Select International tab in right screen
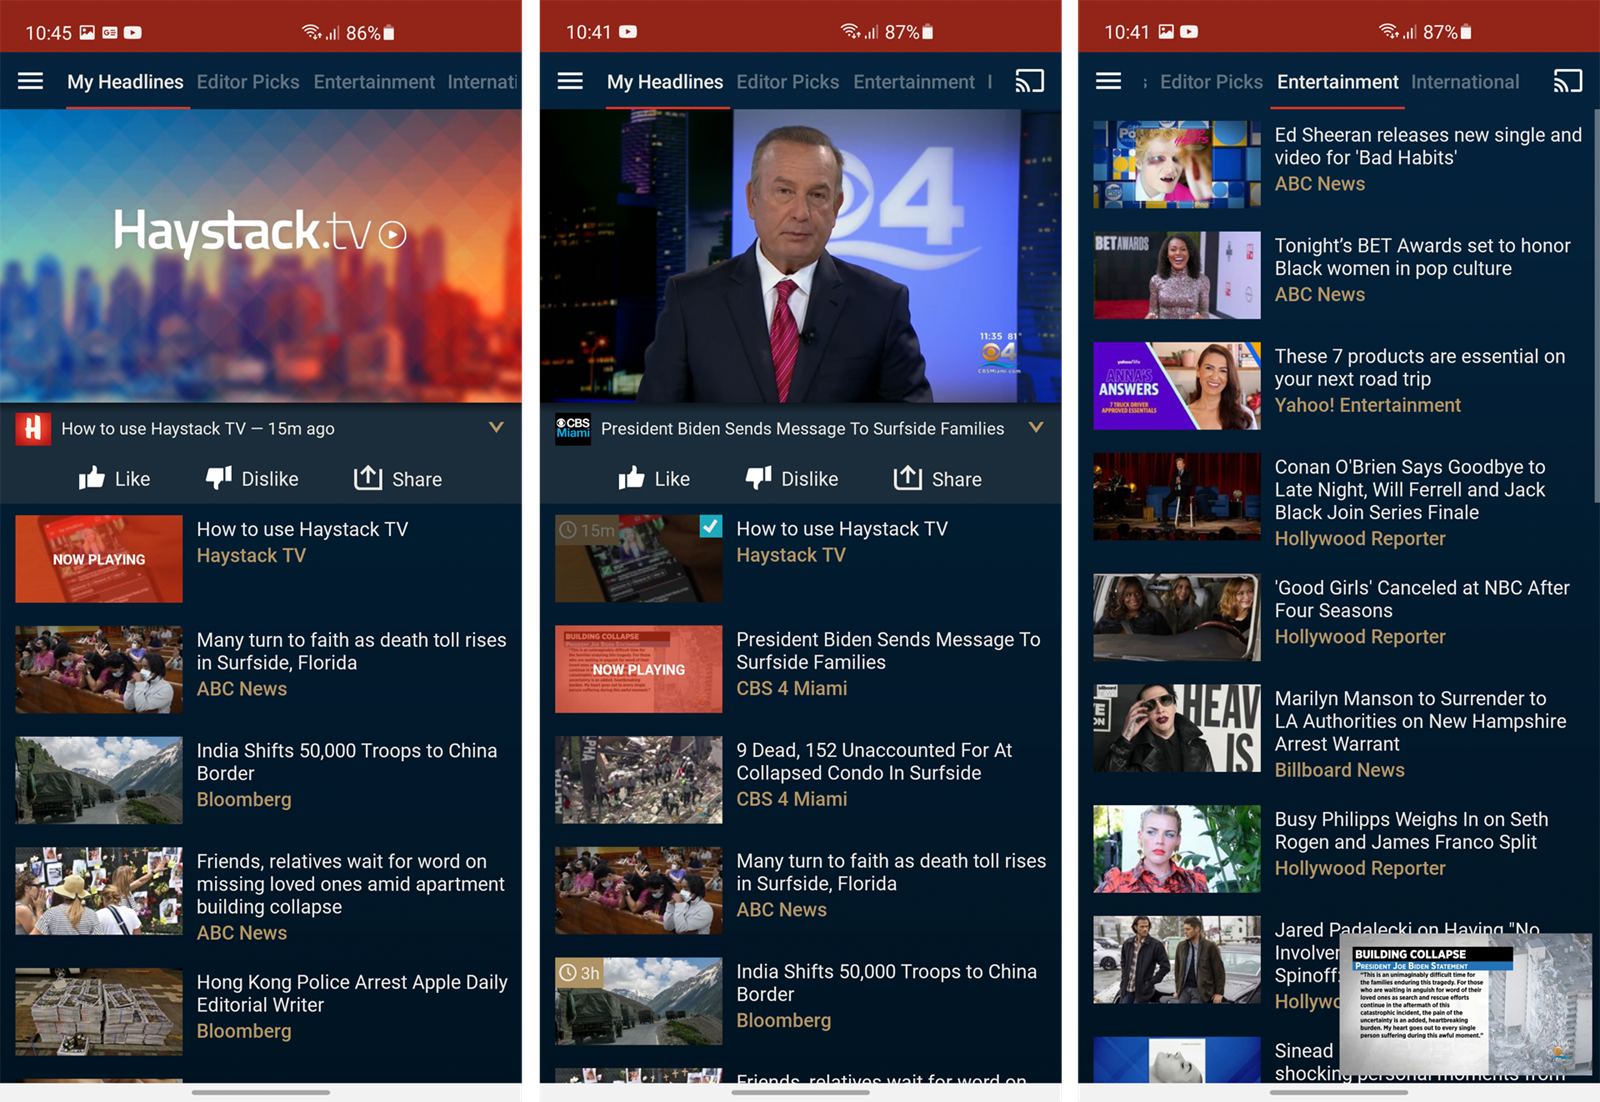This screenshot has width=1600, height=1102. pos(1465,82)
